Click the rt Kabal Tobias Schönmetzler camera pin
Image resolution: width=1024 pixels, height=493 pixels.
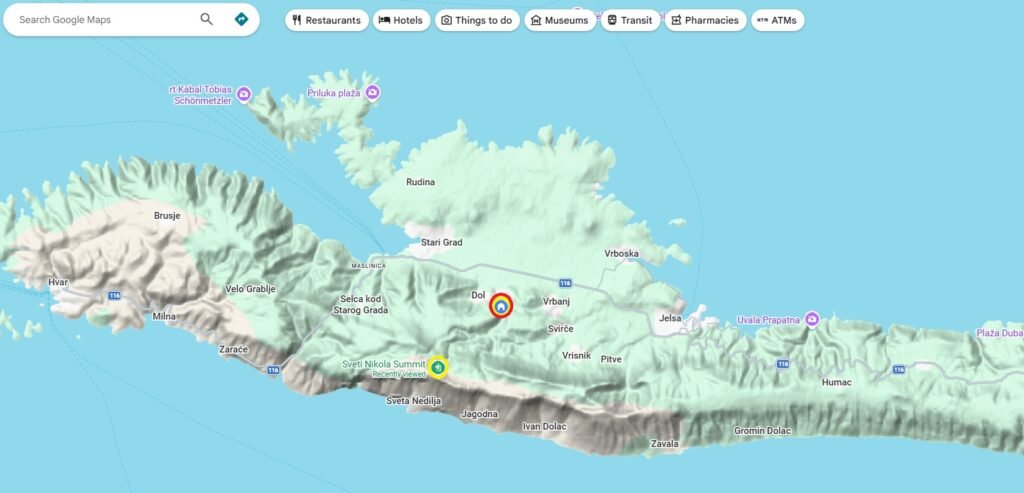(244, 95)
